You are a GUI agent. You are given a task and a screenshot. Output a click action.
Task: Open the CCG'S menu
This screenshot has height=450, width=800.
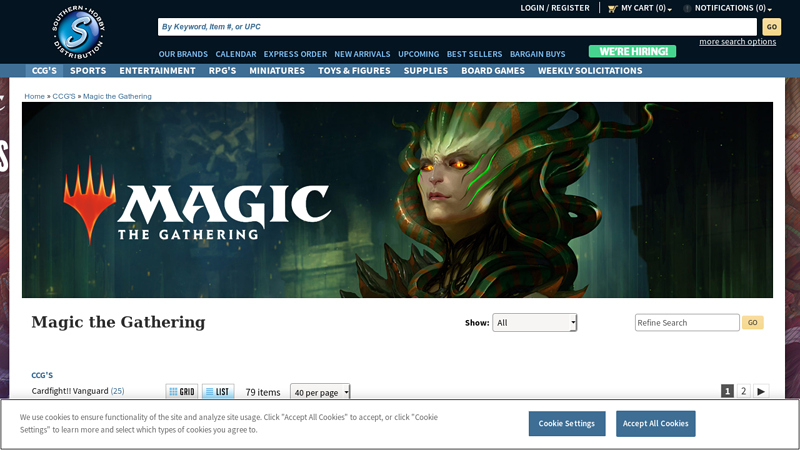tap(44, 70)
